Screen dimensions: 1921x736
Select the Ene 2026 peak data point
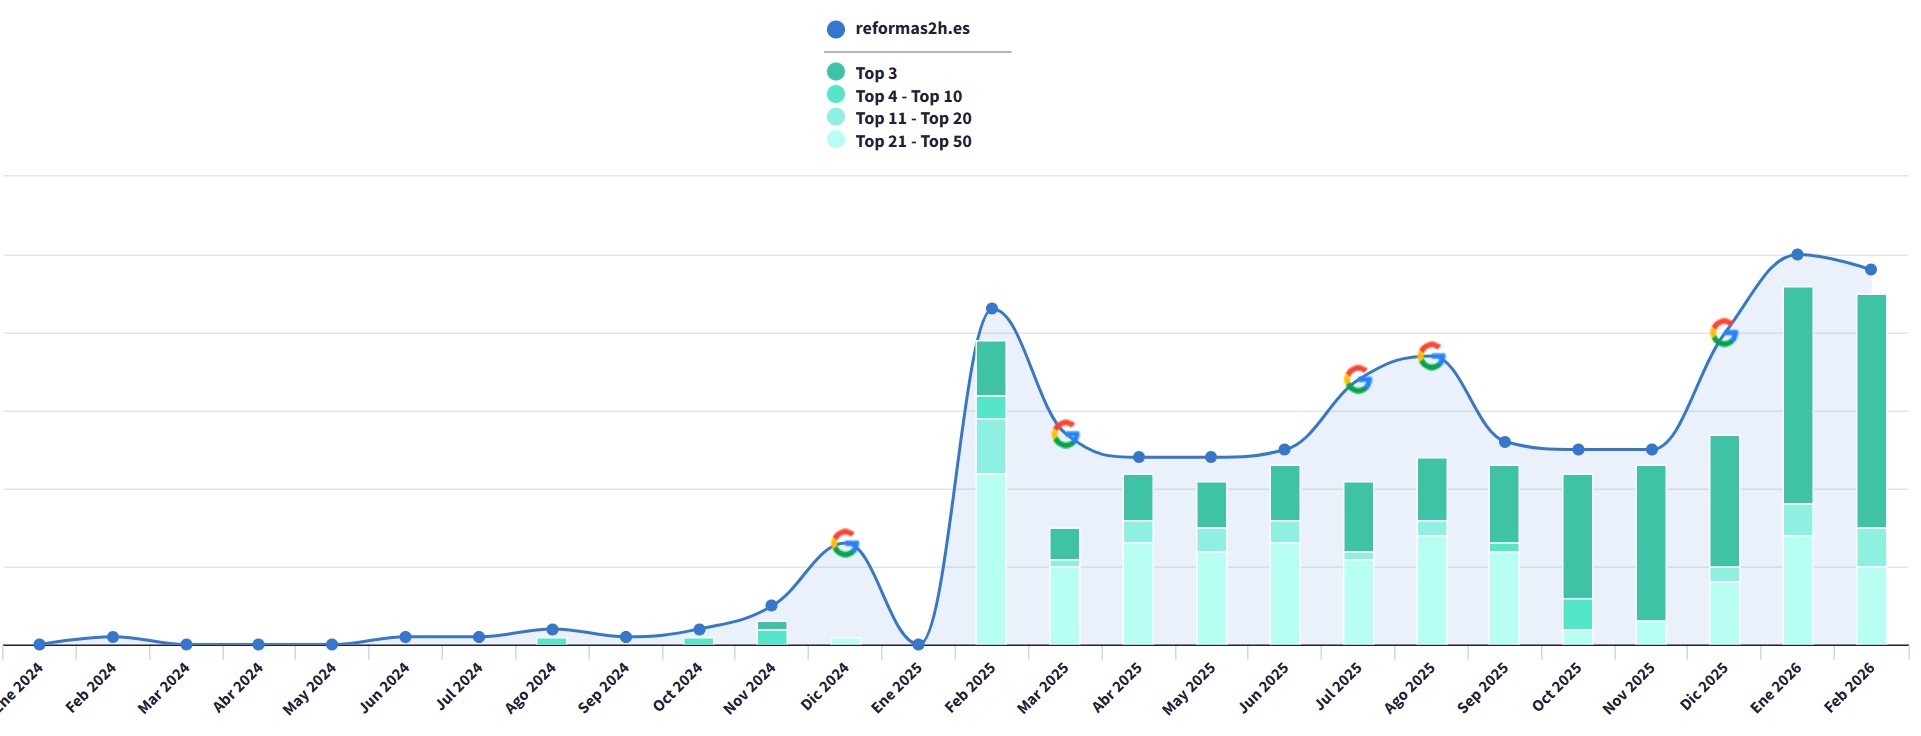1797,255
